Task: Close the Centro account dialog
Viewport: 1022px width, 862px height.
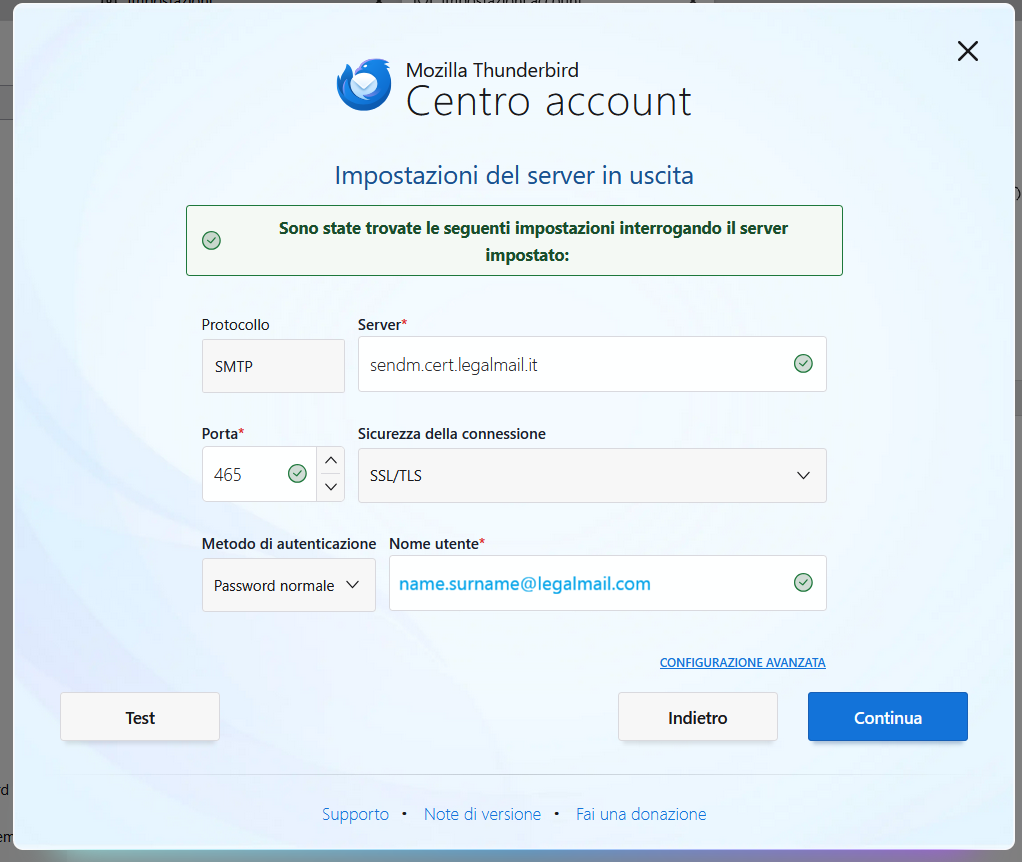Action: (967, 52)
